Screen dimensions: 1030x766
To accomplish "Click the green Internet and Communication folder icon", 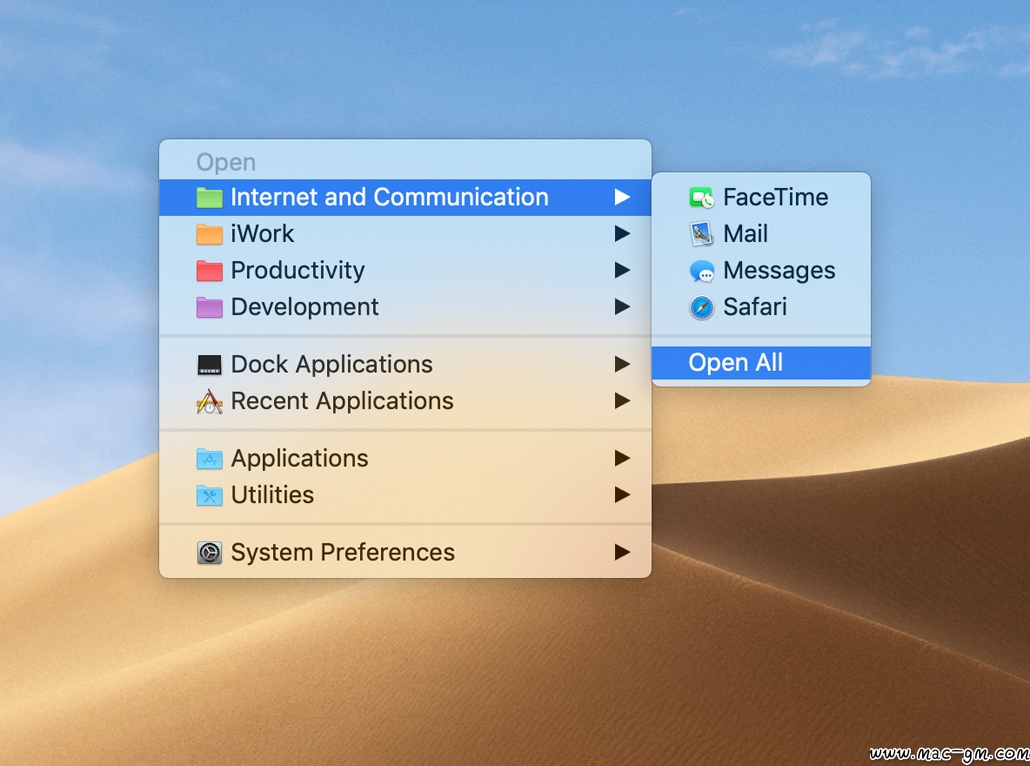I will click(x=209, y=198).
